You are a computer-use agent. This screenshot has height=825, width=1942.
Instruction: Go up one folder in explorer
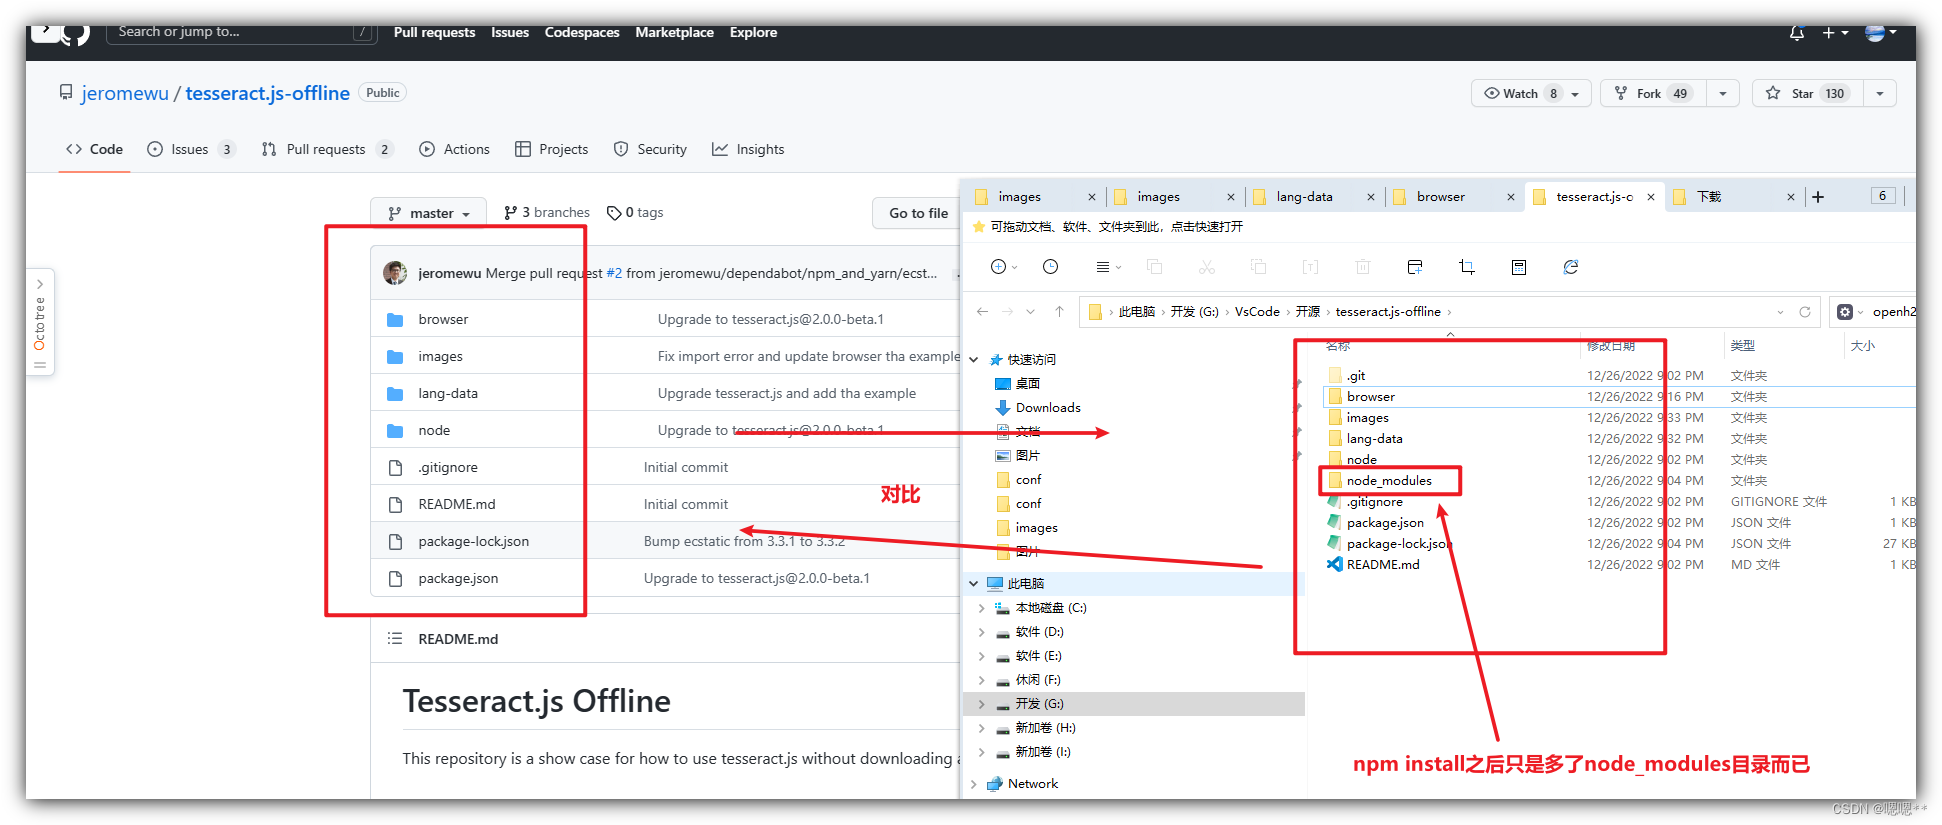click(1059, 312)
